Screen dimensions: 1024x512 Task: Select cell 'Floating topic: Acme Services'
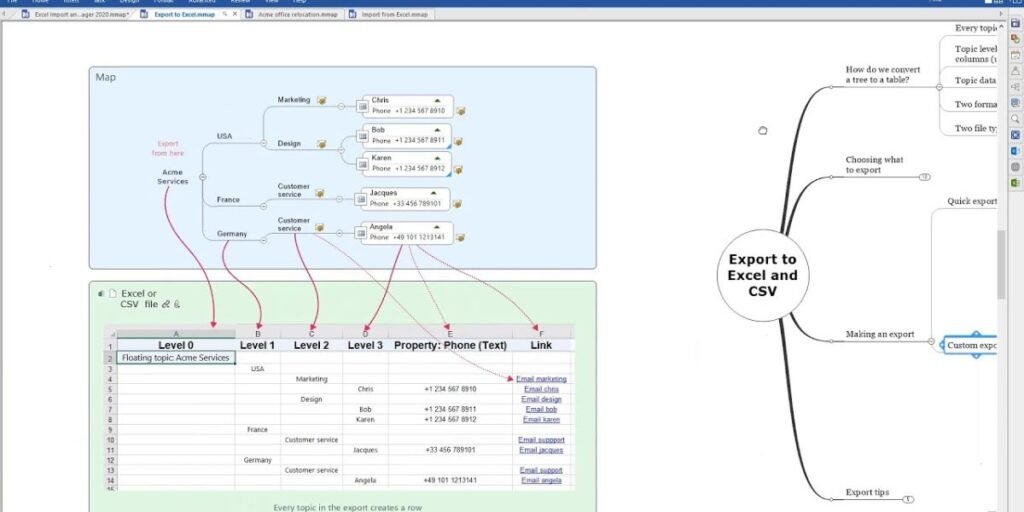(x=176, y=358)
